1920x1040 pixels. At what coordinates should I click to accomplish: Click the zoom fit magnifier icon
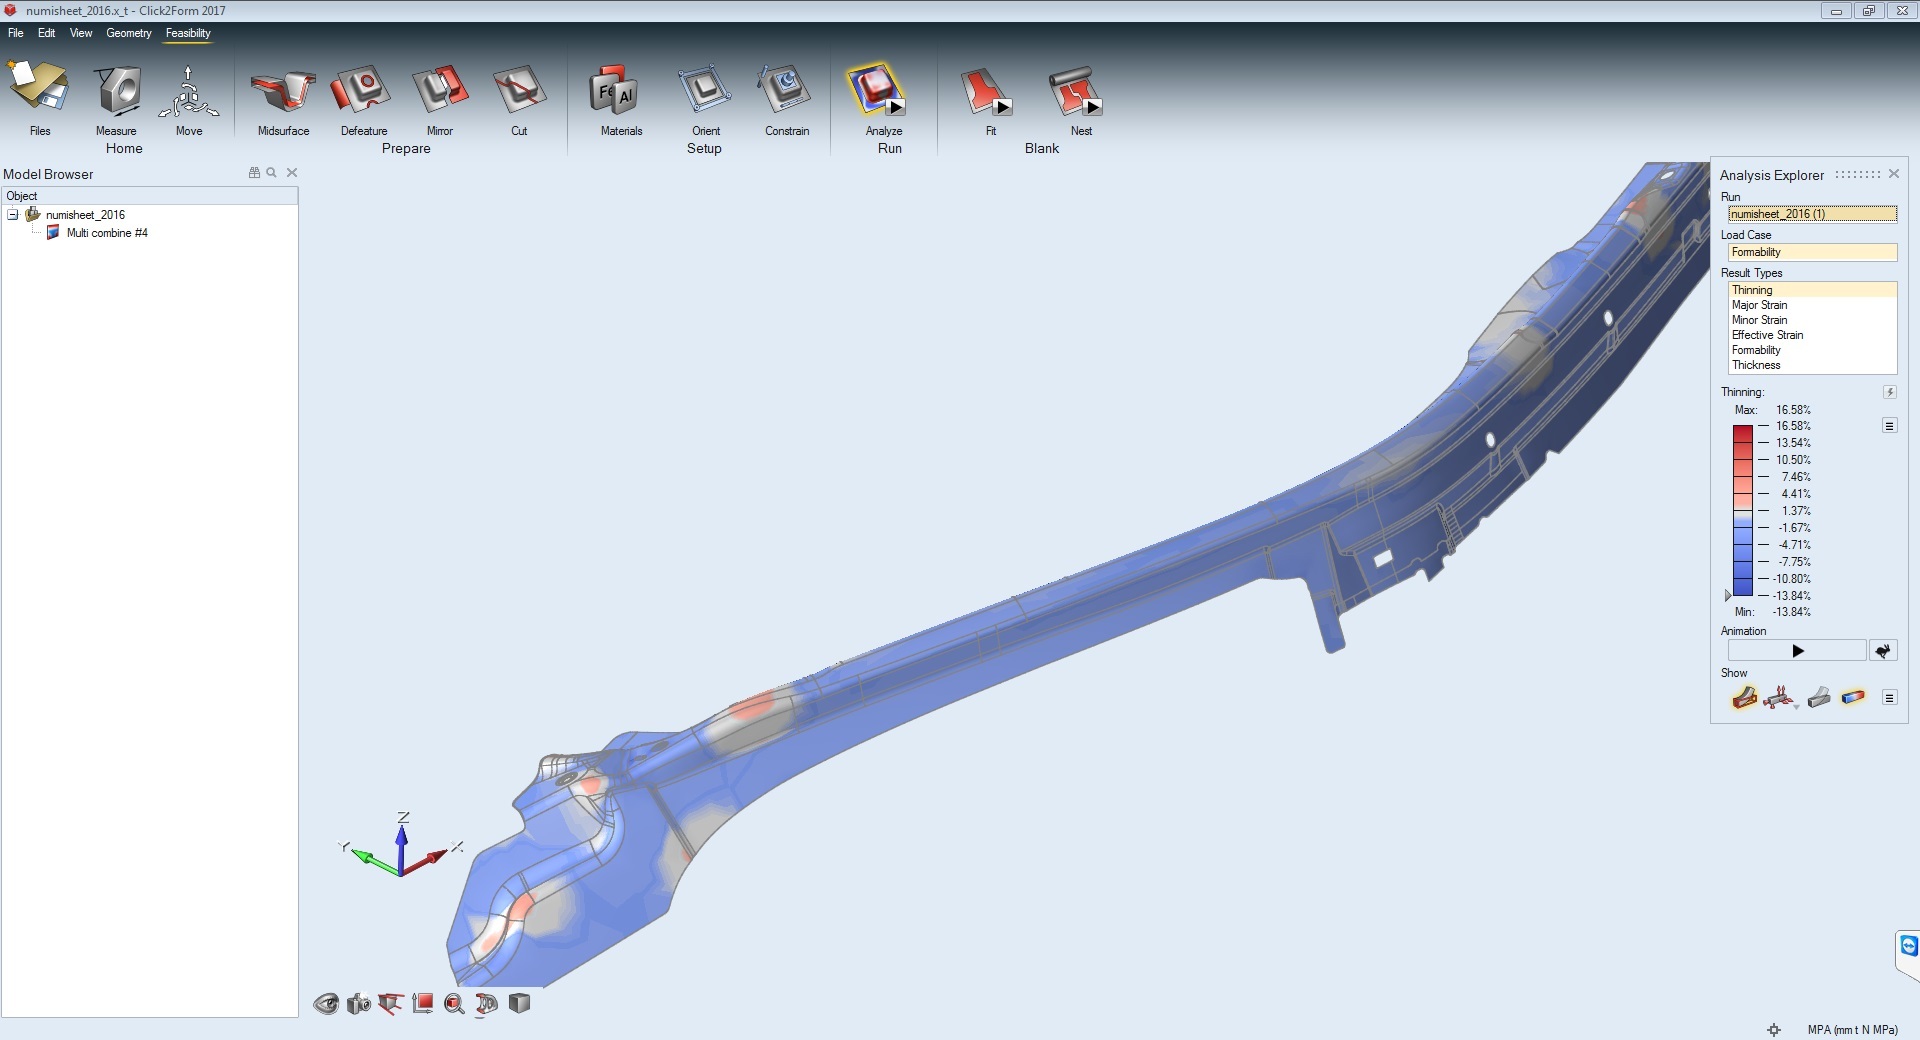point(454,1004)
